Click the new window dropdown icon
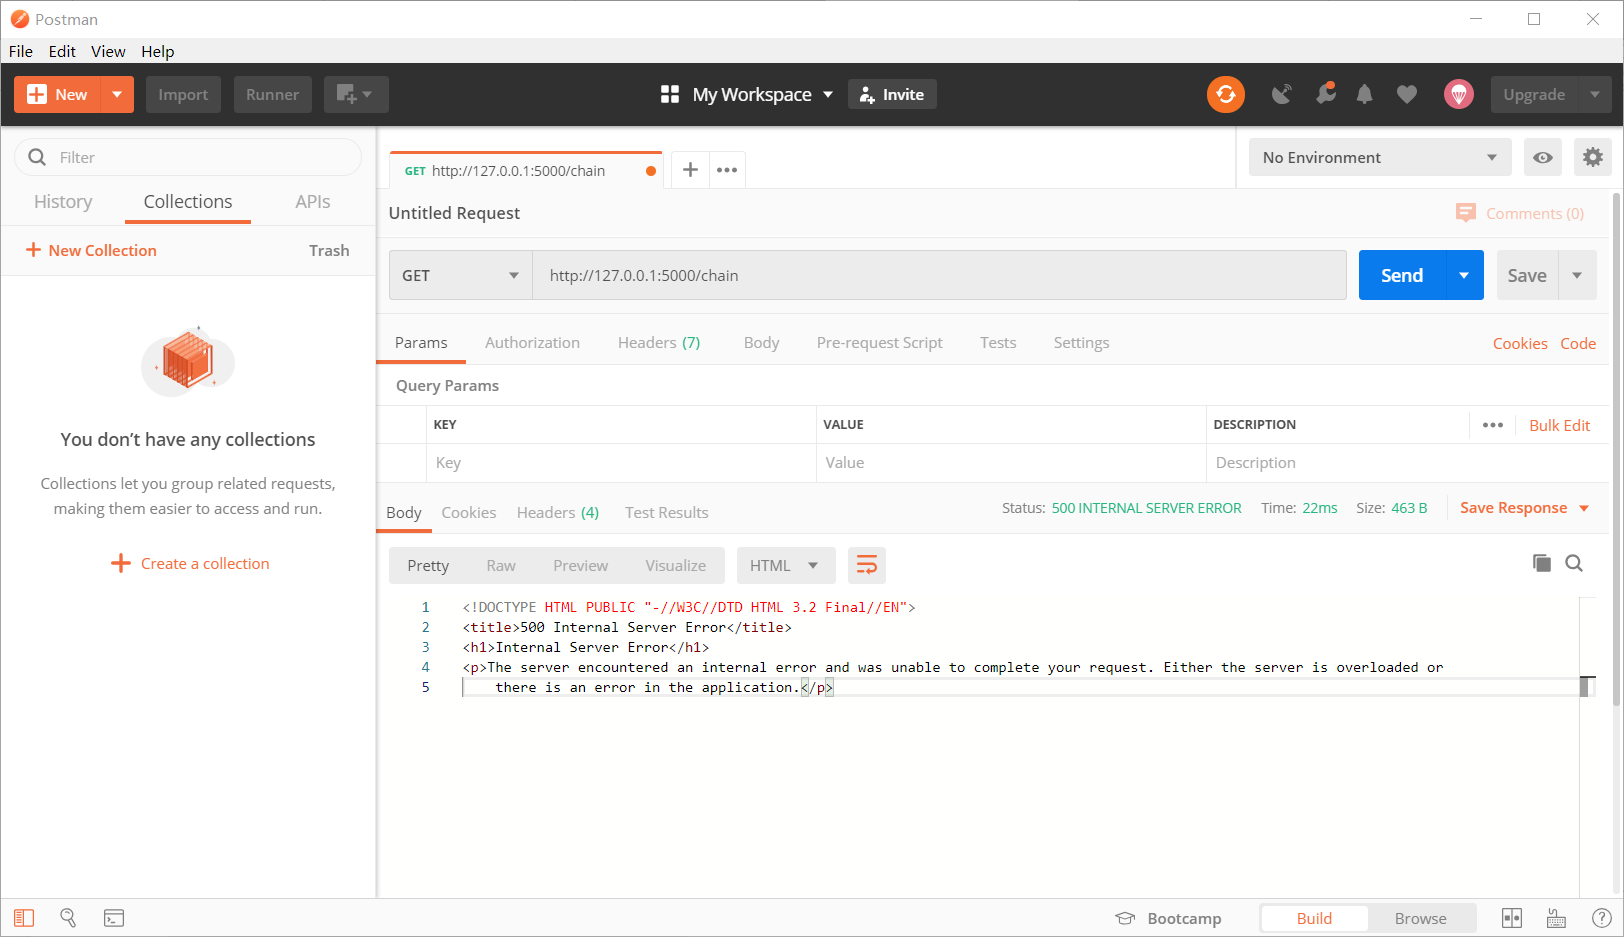Screen dimensions: 1624x937 [355, 94]
